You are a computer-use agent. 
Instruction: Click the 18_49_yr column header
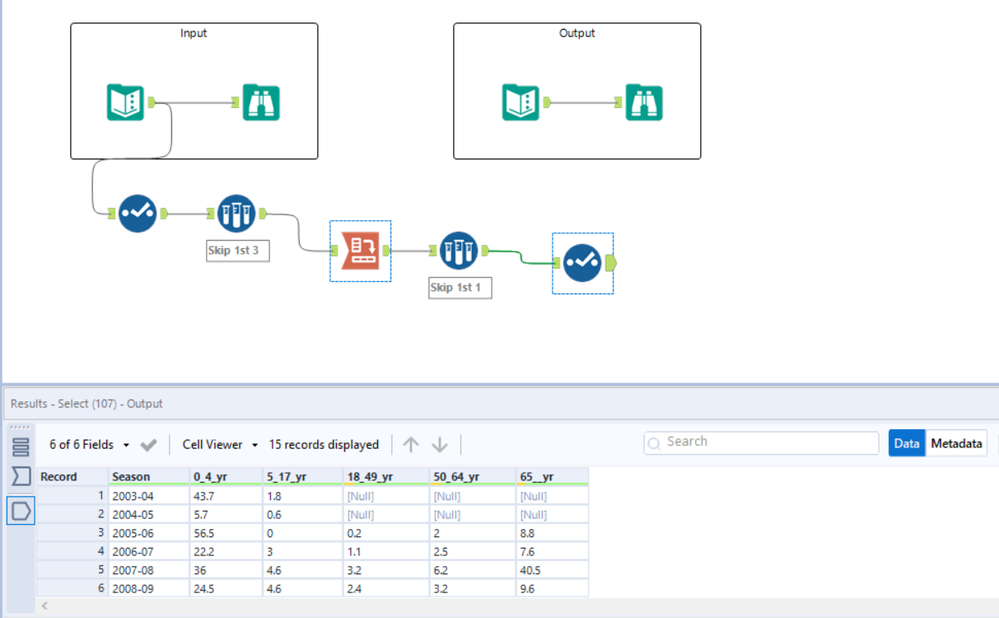[x=386, y=477]
